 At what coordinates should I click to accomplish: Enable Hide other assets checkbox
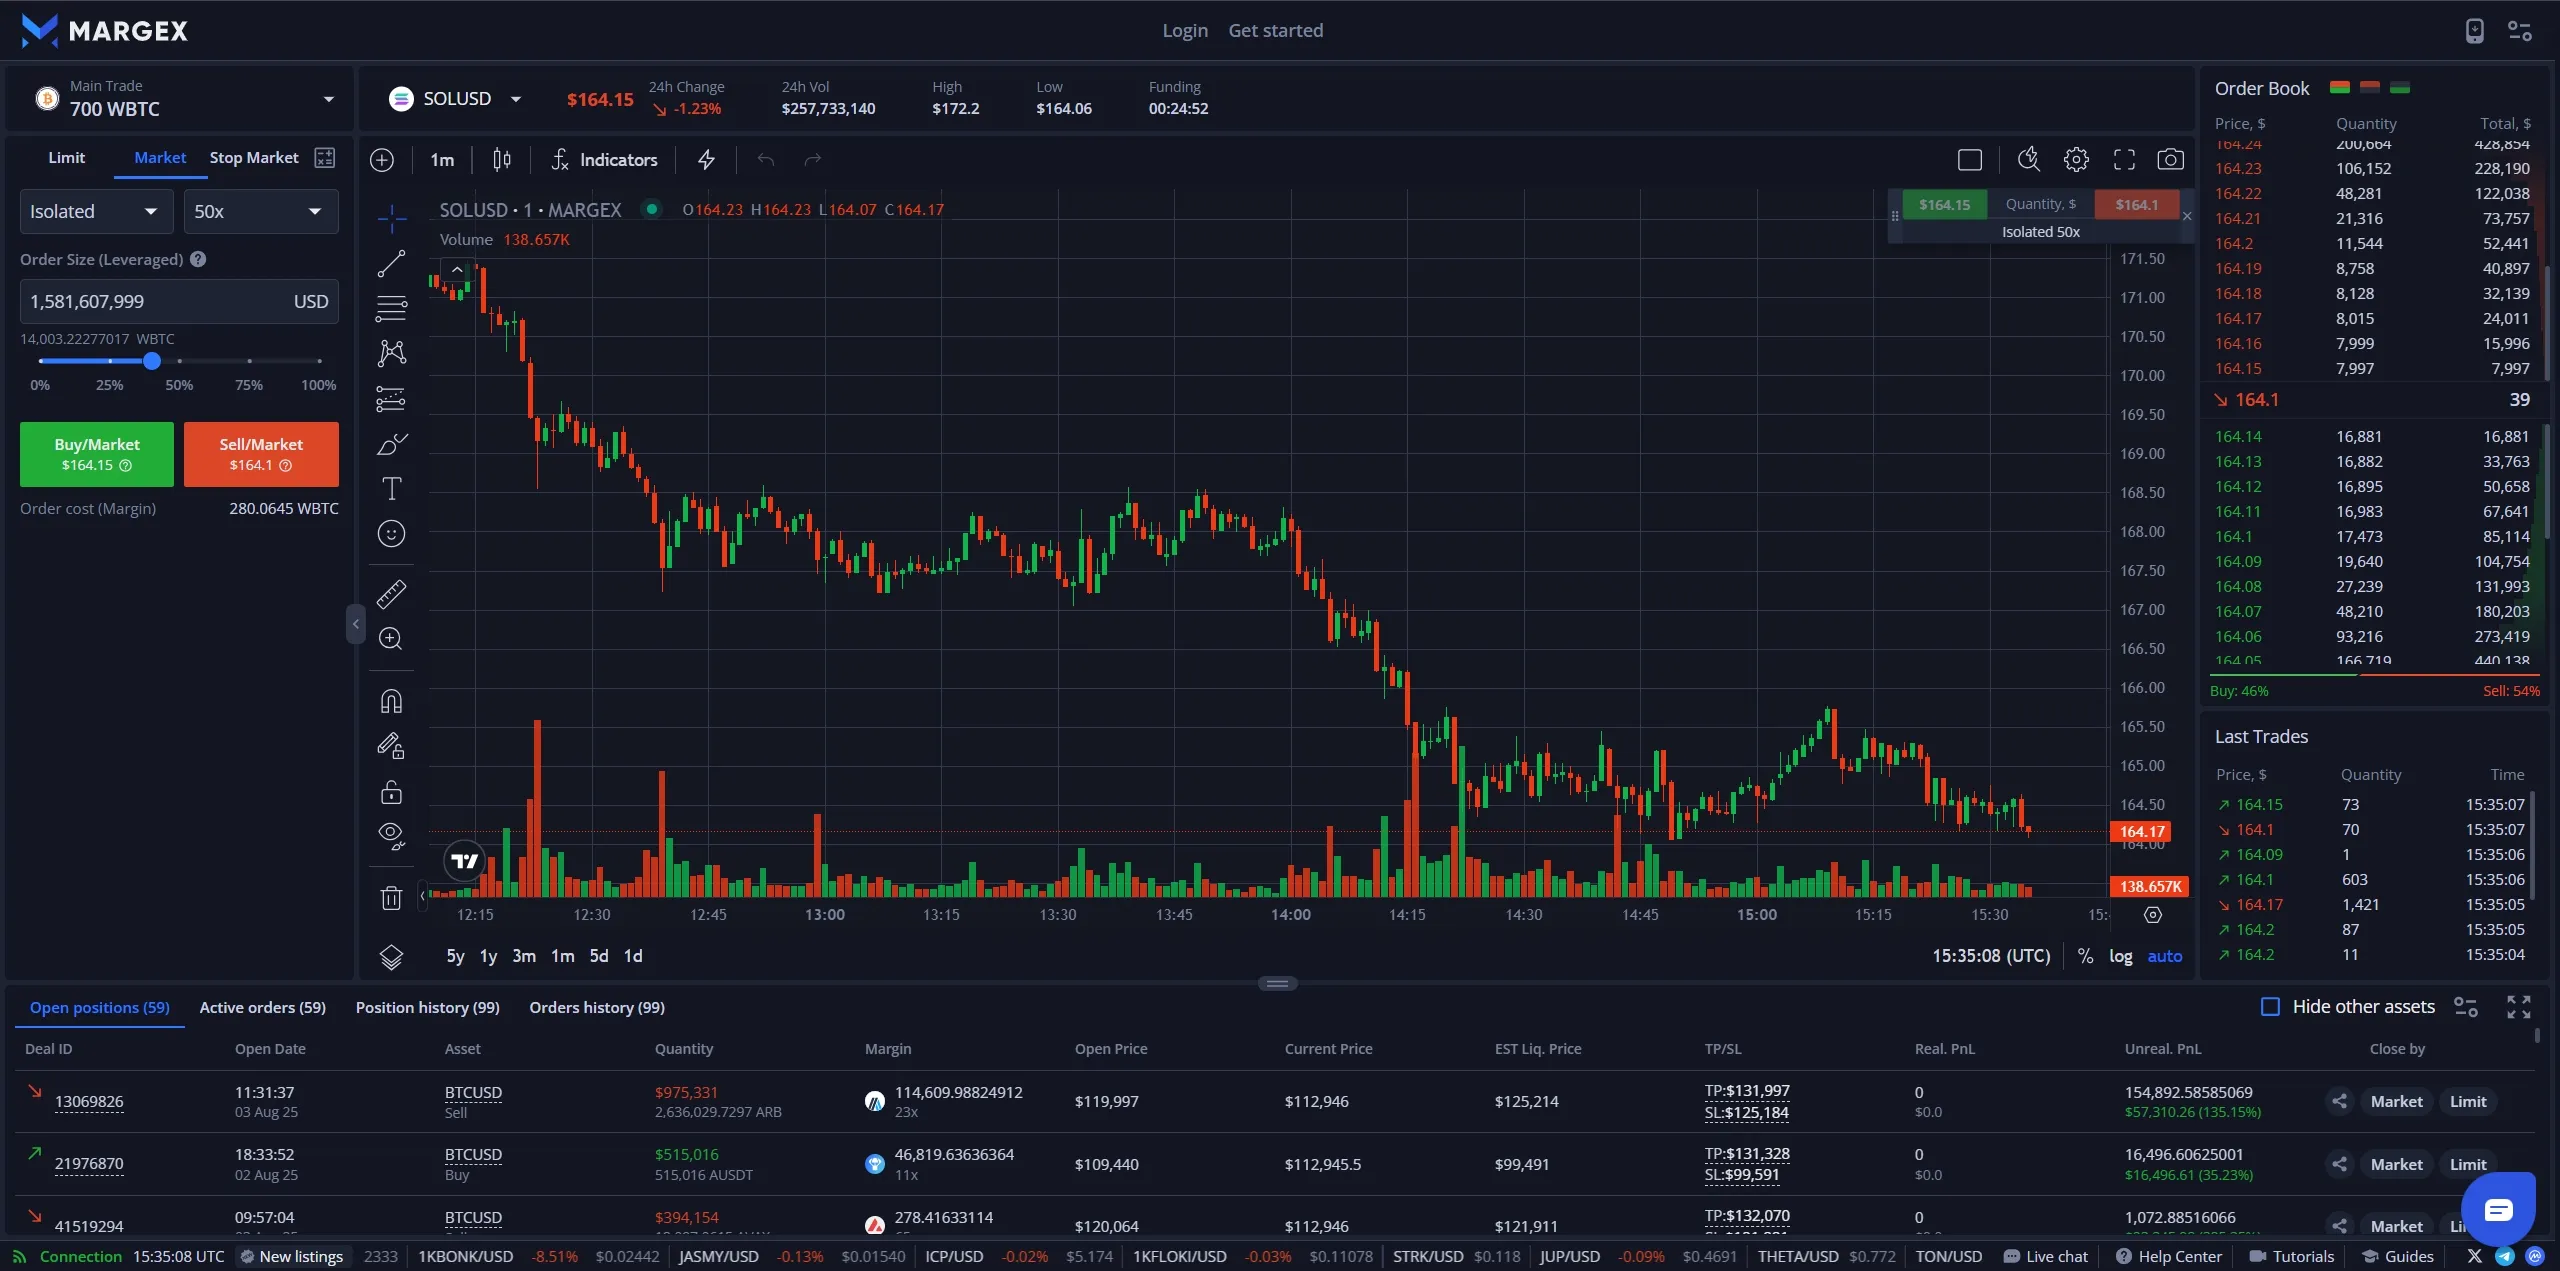[2270, 1007]
